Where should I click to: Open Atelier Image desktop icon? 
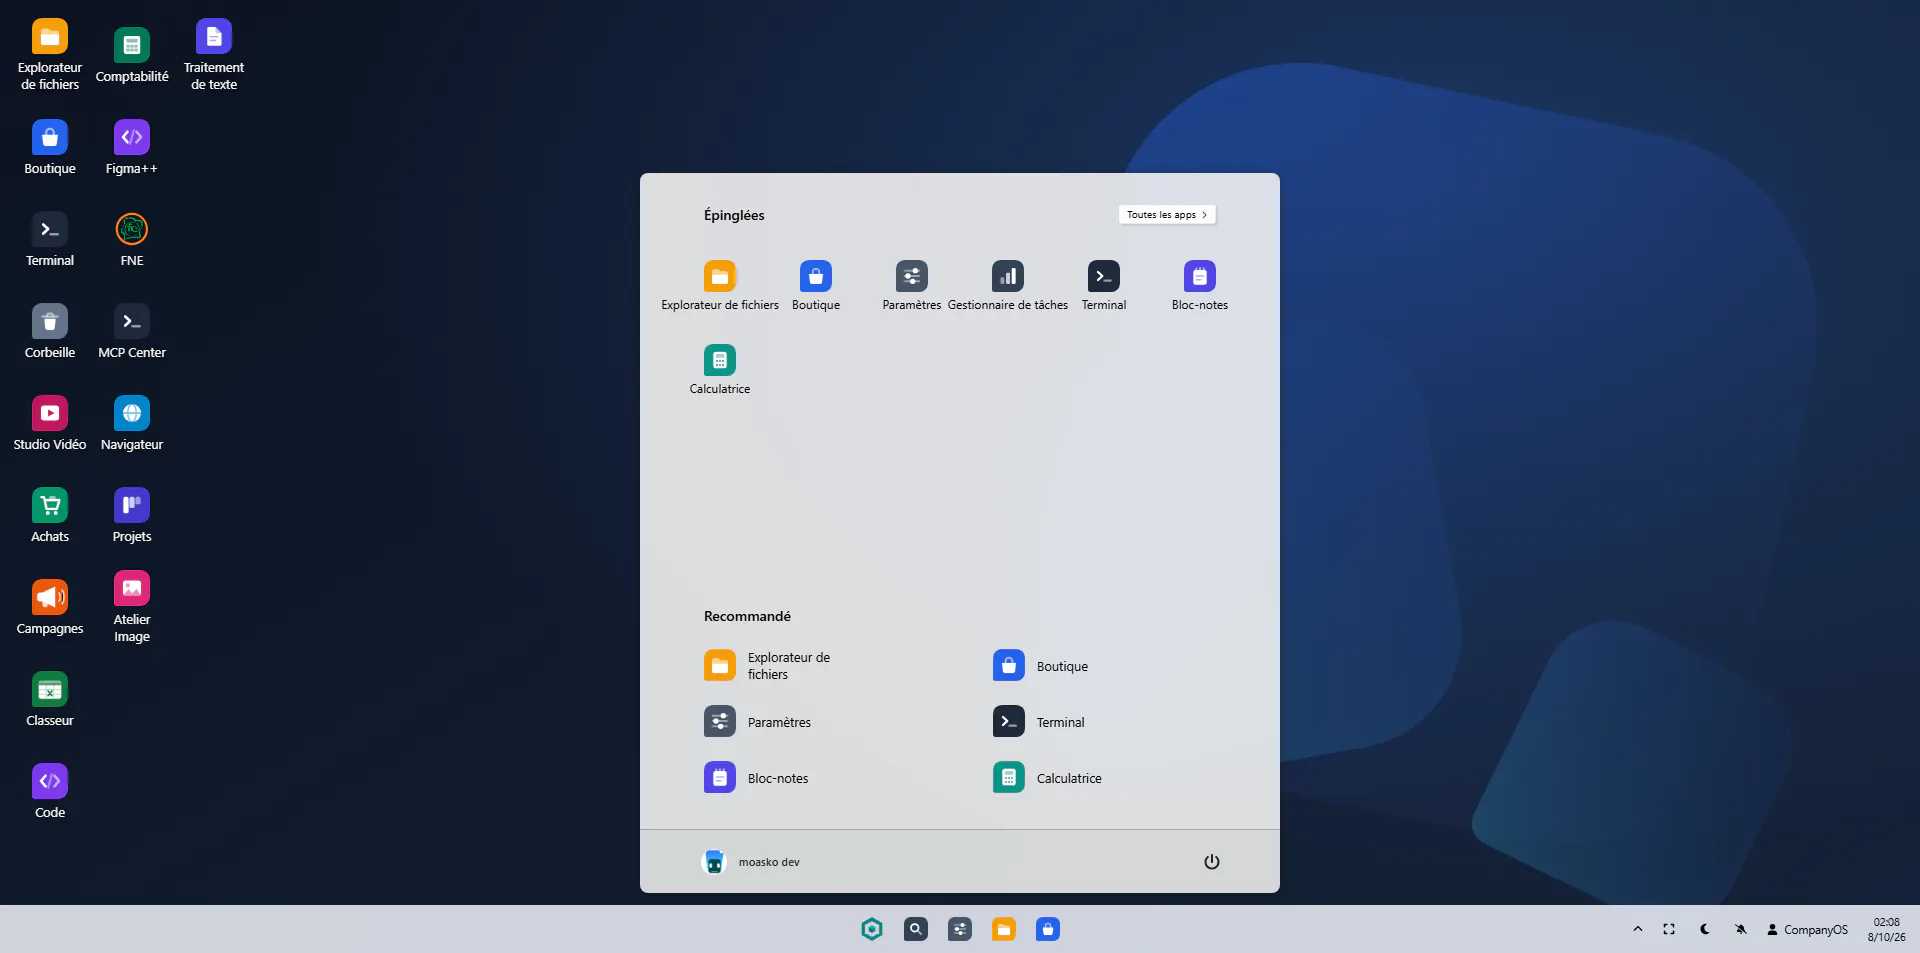coord(131,608)
